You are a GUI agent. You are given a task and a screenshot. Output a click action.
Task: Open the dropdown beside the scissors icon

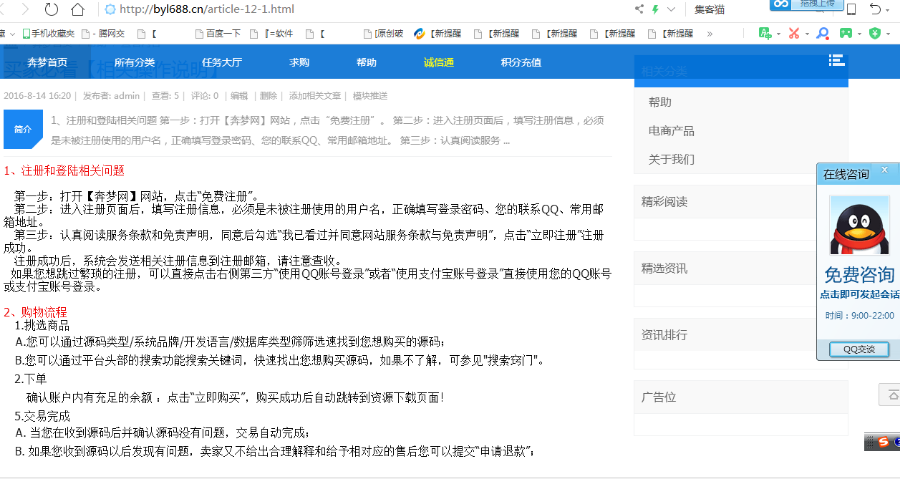coord(807,34)
